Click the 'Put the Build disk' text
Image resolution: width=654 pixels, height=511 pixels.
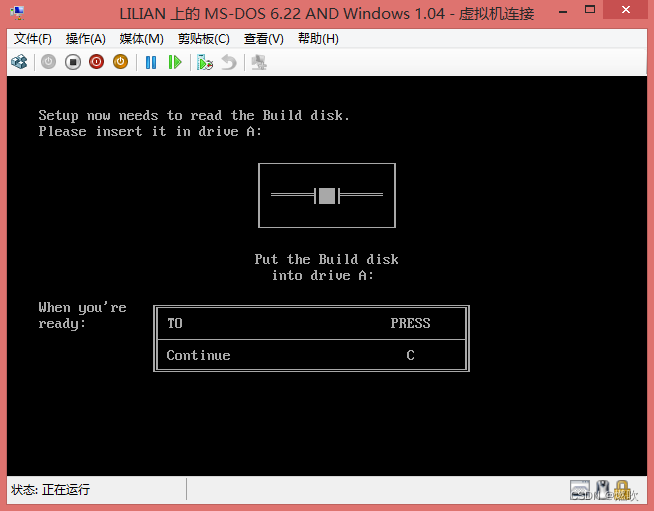tap(327, 259)
